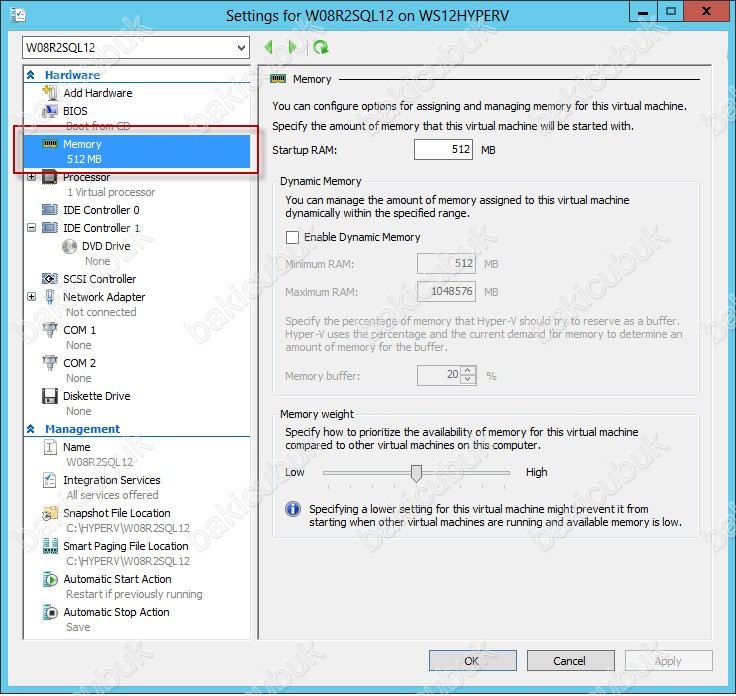The height and width of the screenshot is (696, 736).
Task: Click the COM 1 port icon
Action: point(50,330)
